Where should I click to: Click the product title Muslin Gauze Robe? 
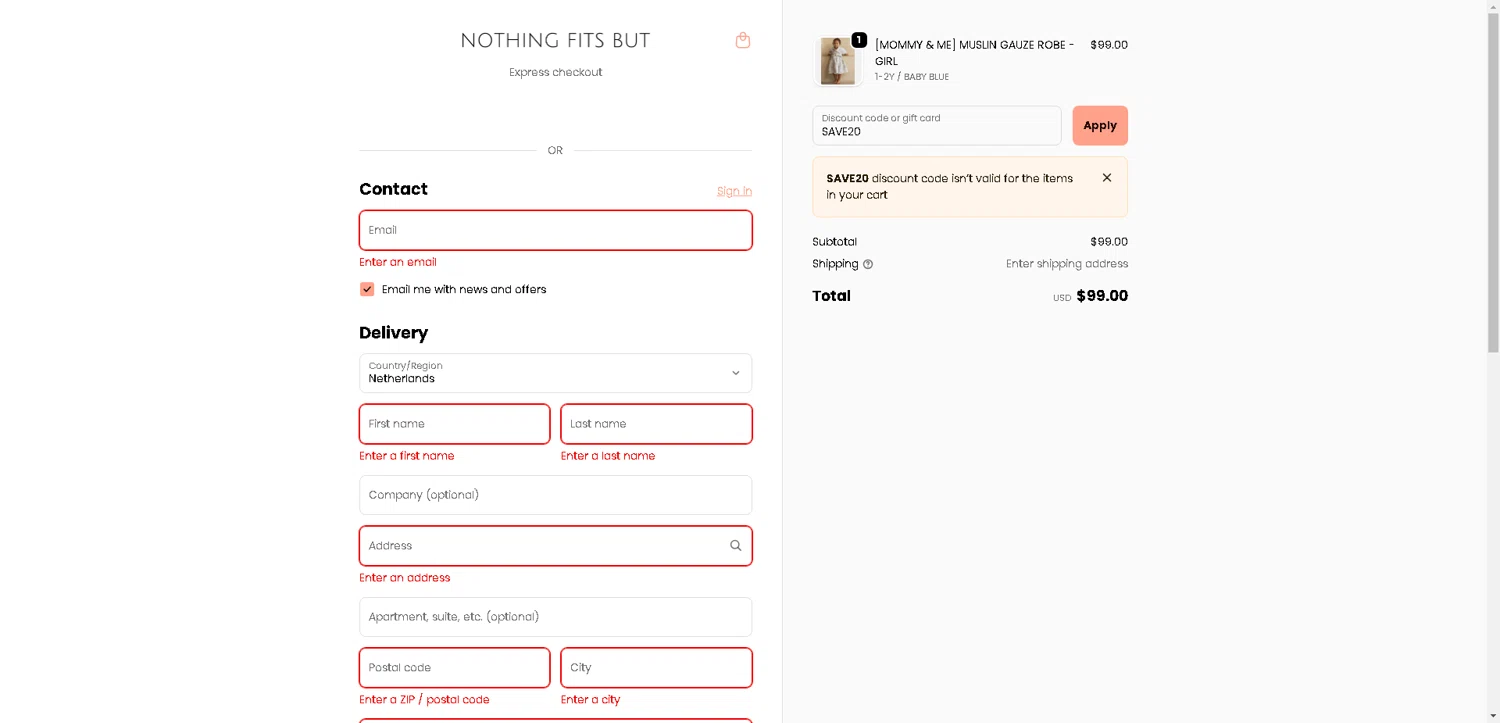click(x=975, y=53)
